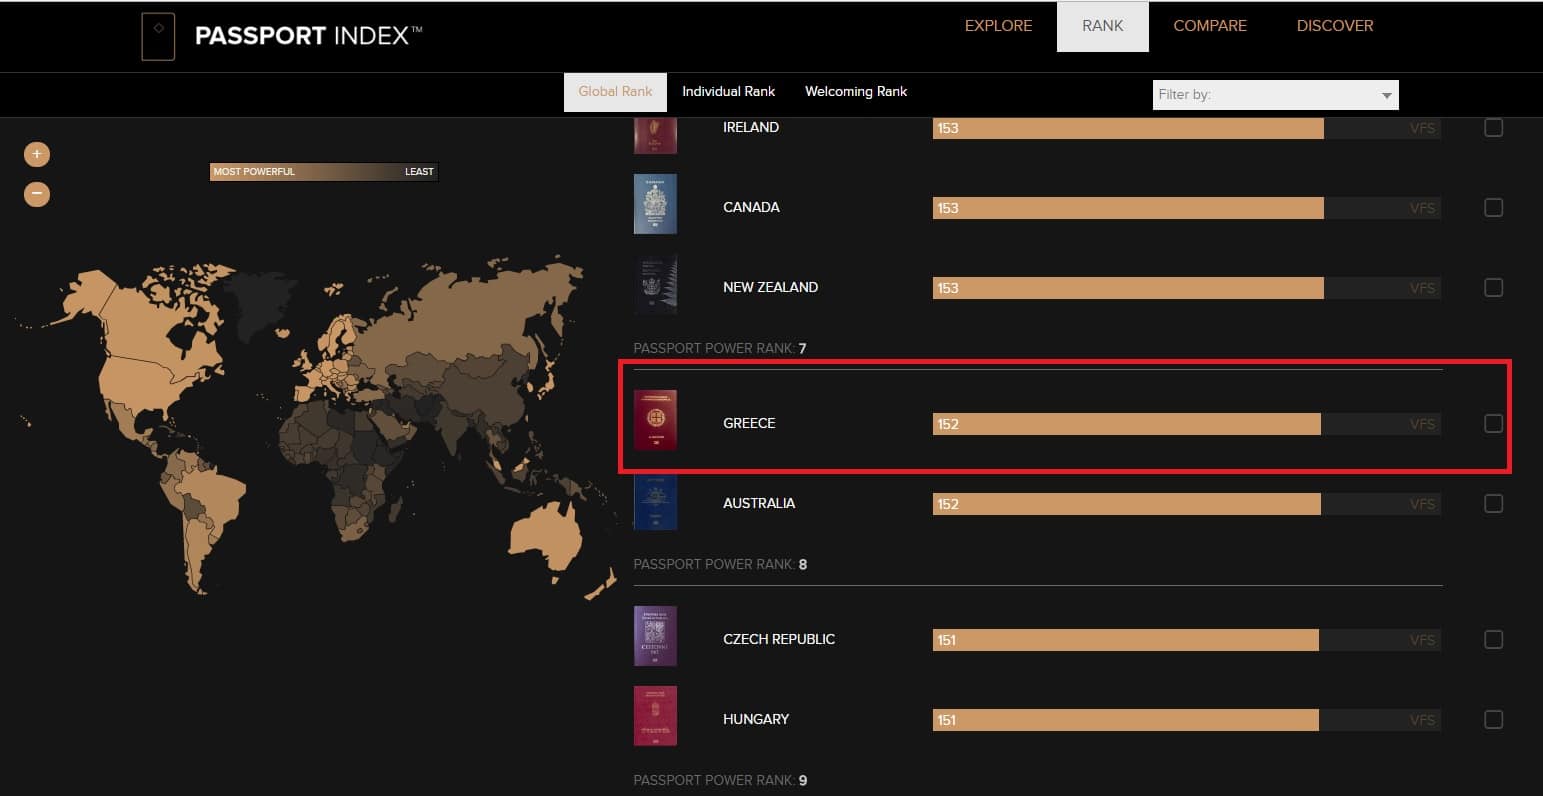
Task: Click Hungary's 151 score bar
Action: [x=1126, y=720]
